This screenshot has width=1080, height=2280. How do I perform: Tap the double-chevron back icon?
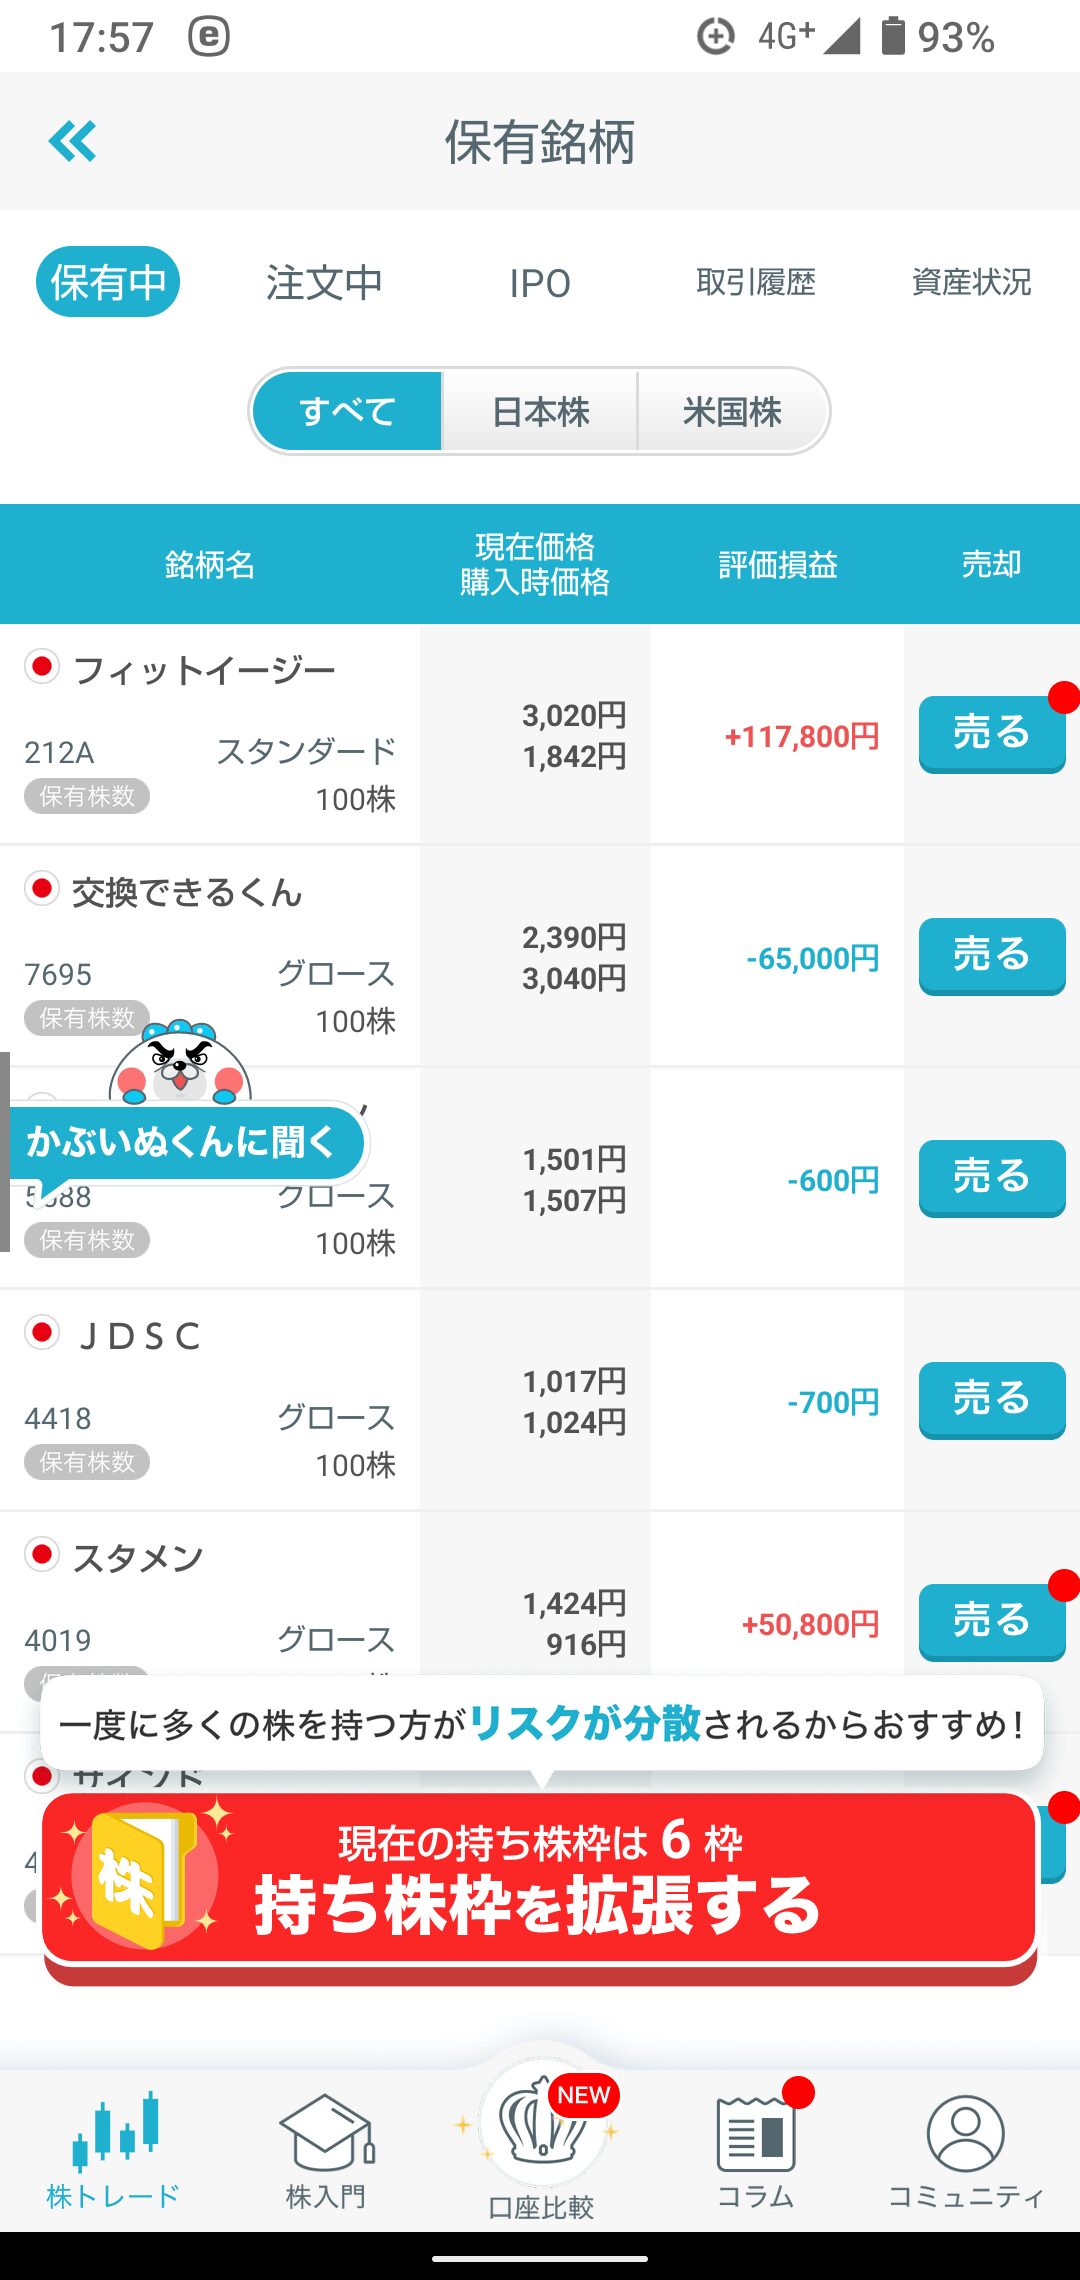[73, 141]
